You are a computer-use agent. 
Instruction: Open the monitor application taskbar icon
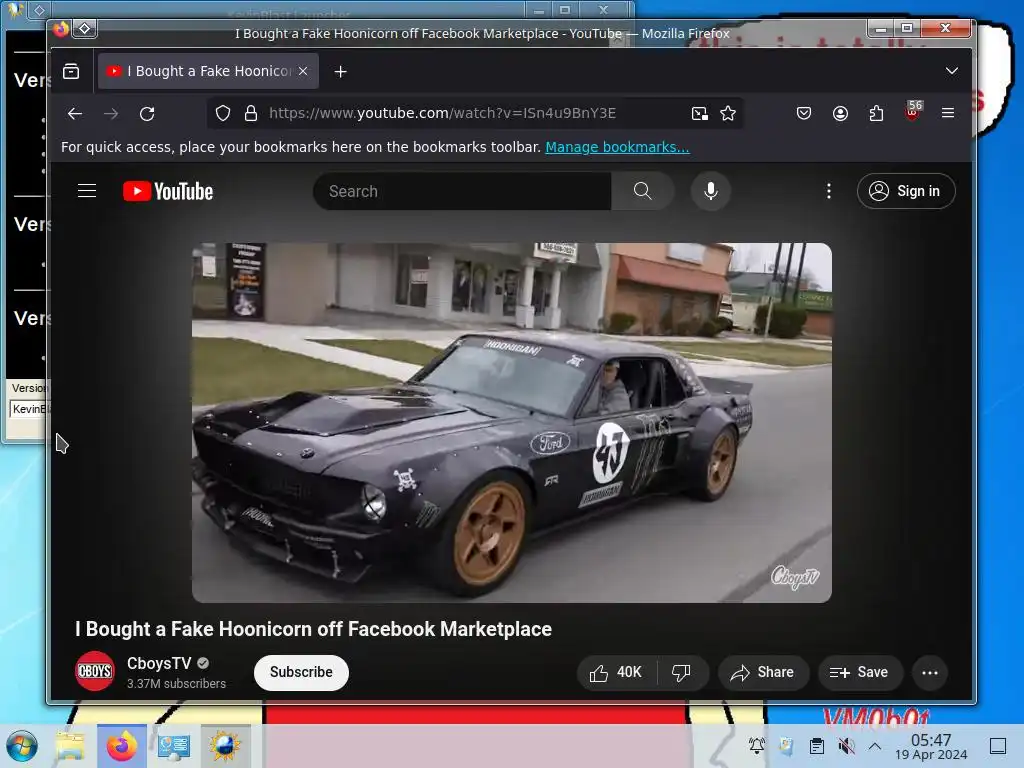click(x=173, y=746)
